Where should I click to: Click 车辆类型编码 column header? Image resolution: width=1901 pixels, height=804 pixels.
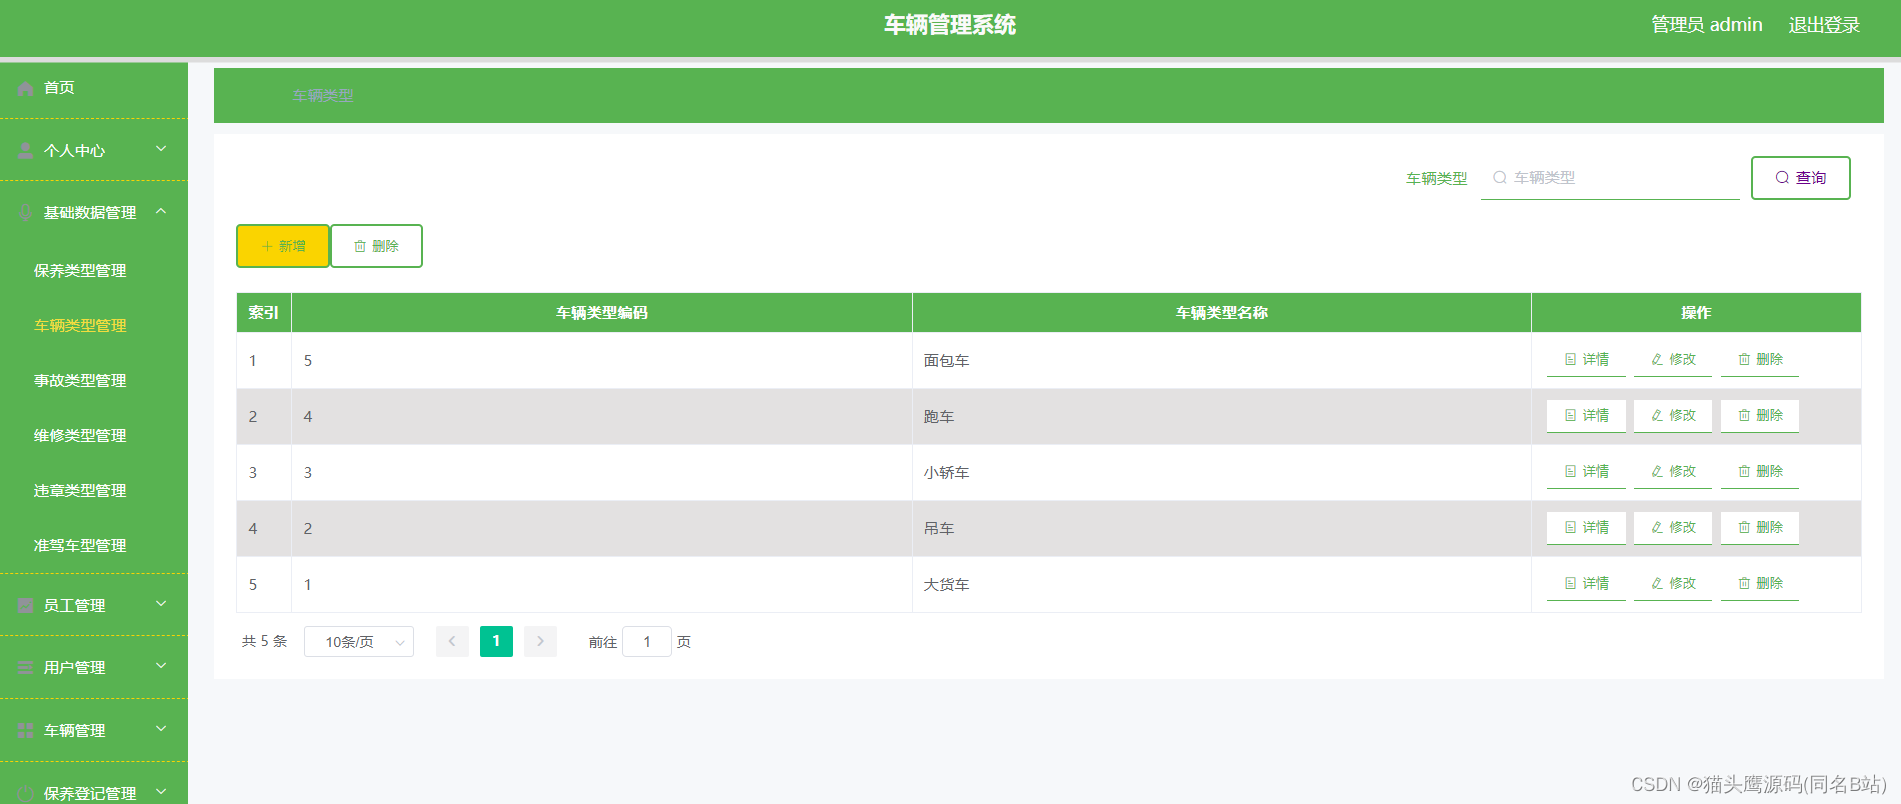click(602, 313)
